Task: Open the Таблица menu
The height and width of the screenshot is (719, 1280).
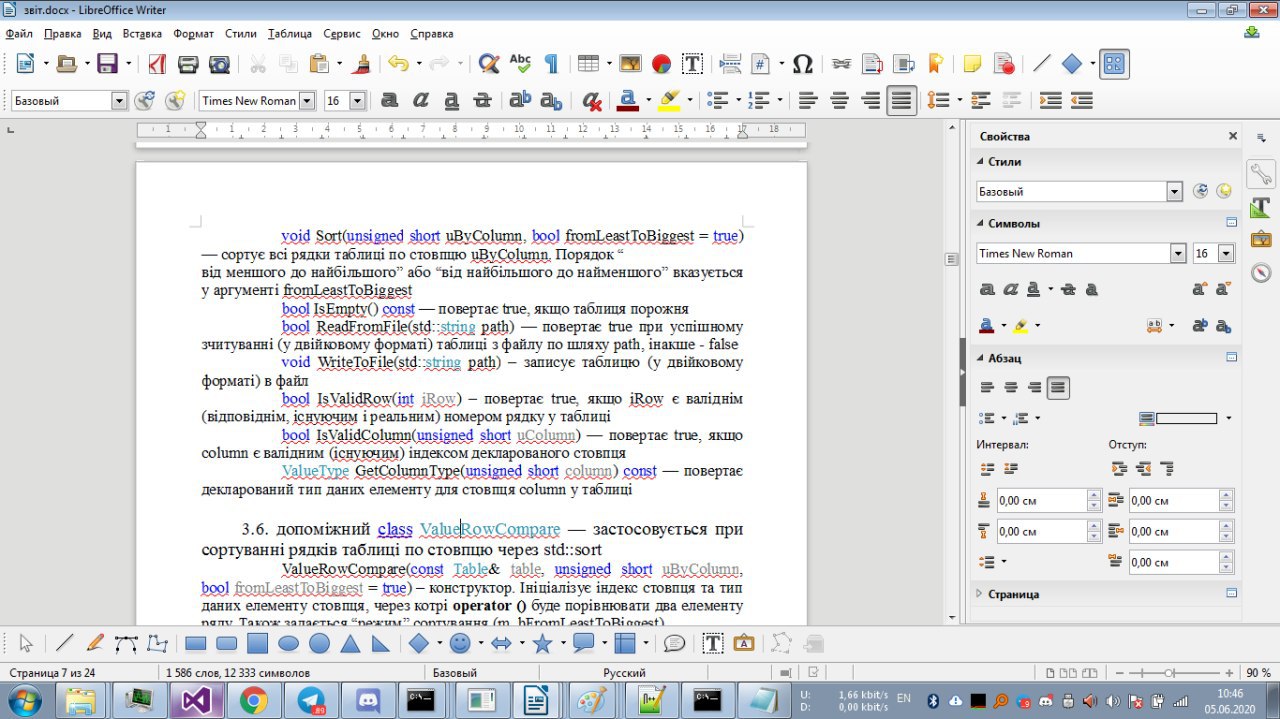Action: point(290,33)
